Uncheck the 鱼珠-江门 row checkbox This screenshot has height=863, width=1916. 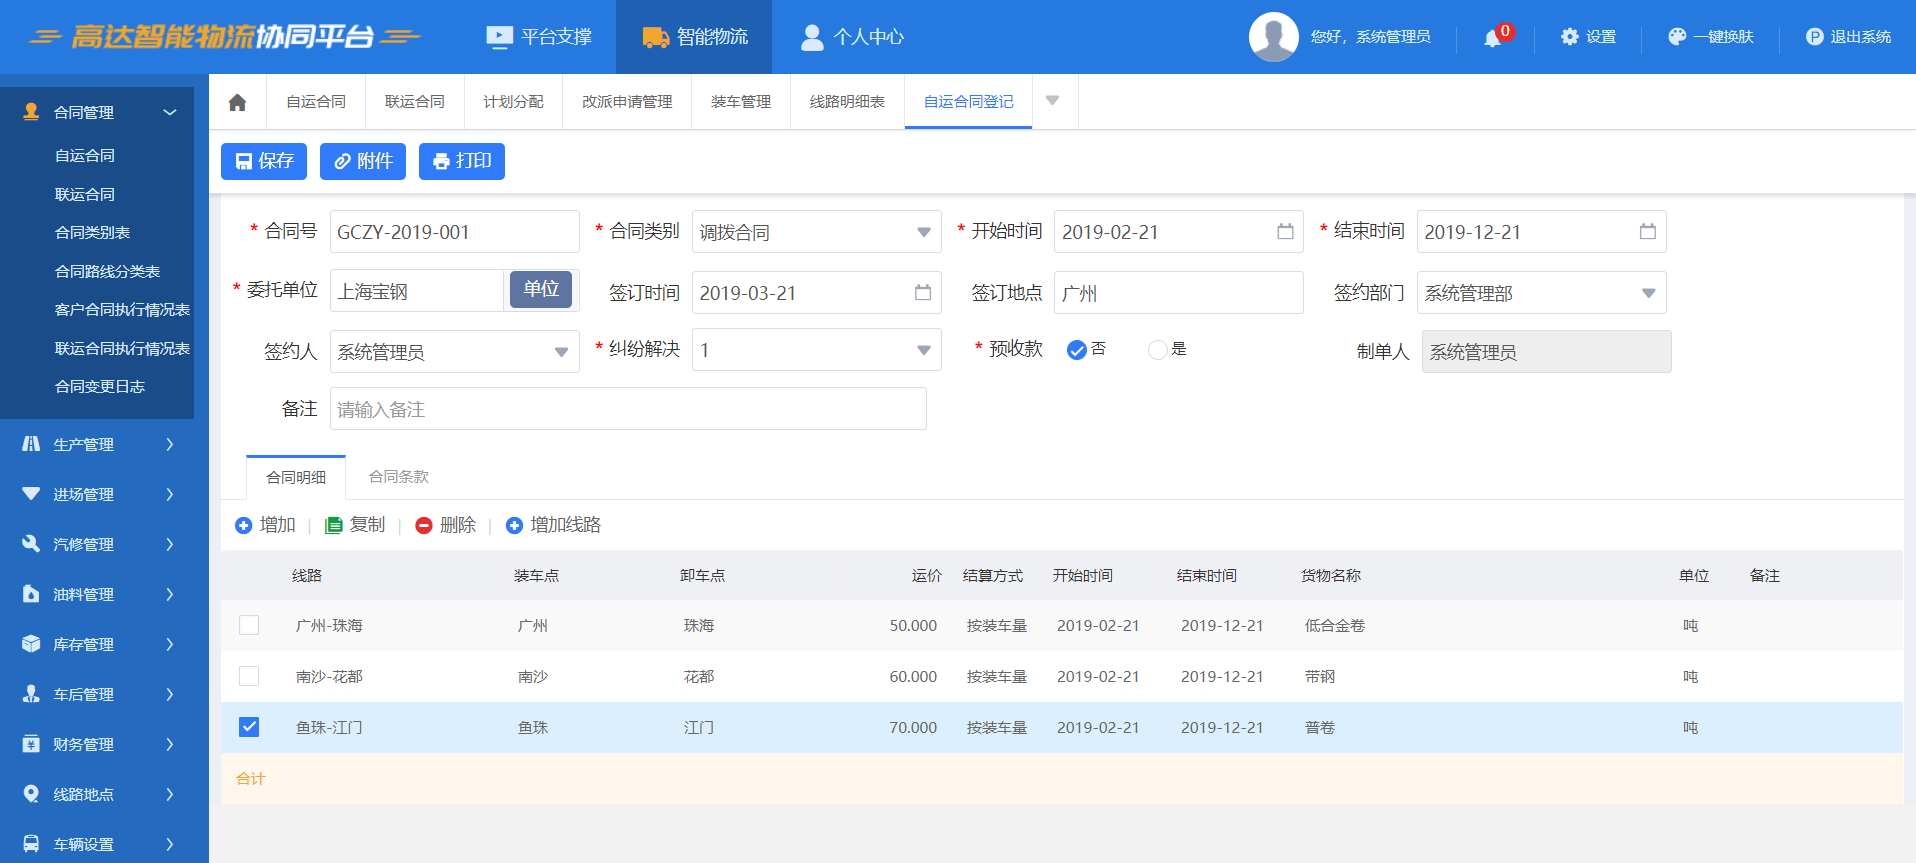(x=249, y=727)
